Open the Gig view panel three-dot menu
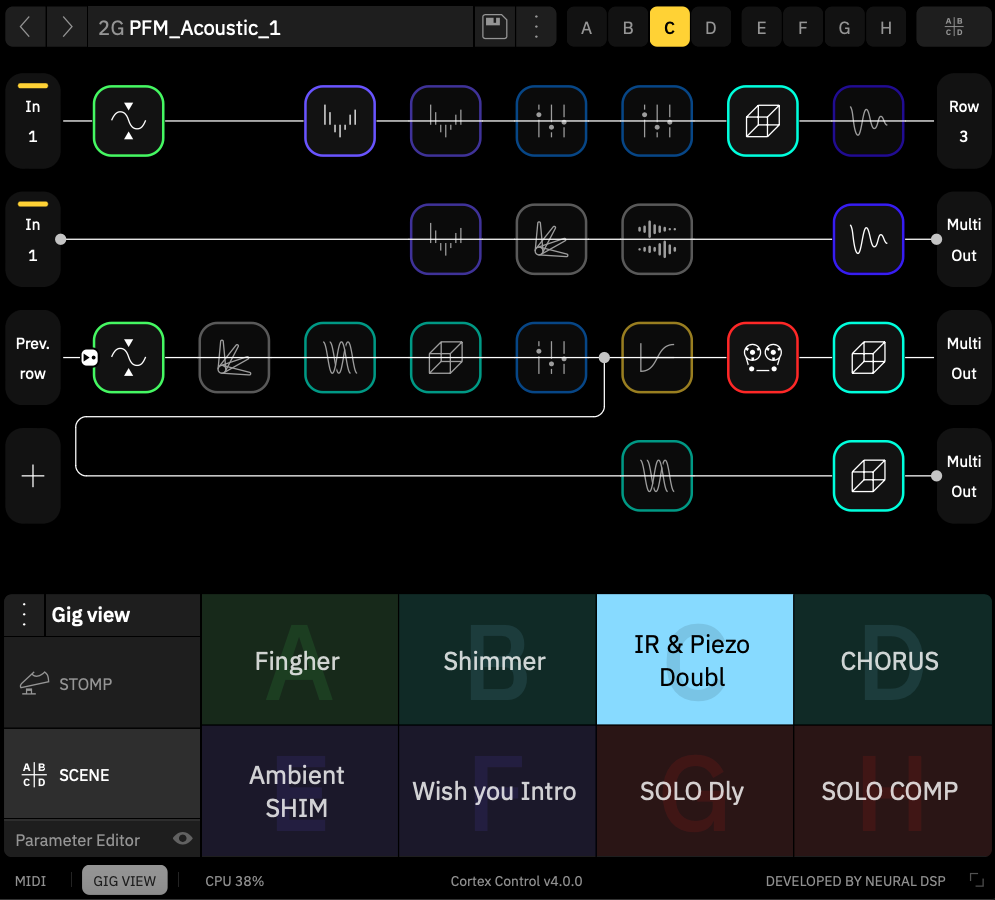 [23, 615]
